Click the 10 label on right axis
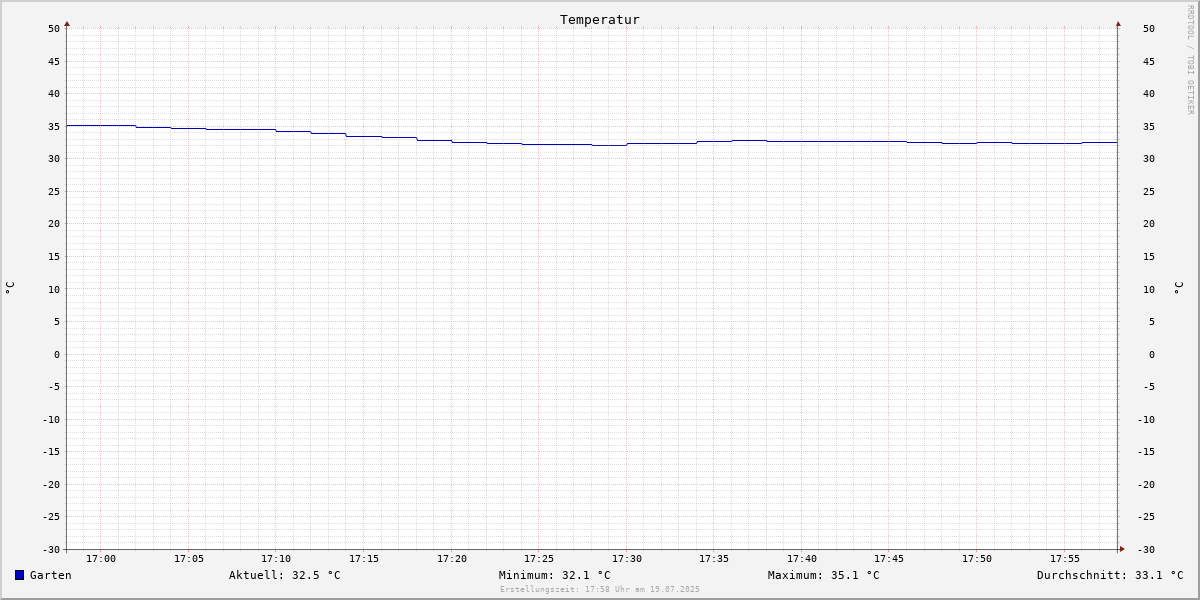 click(x=1149, y=290)
